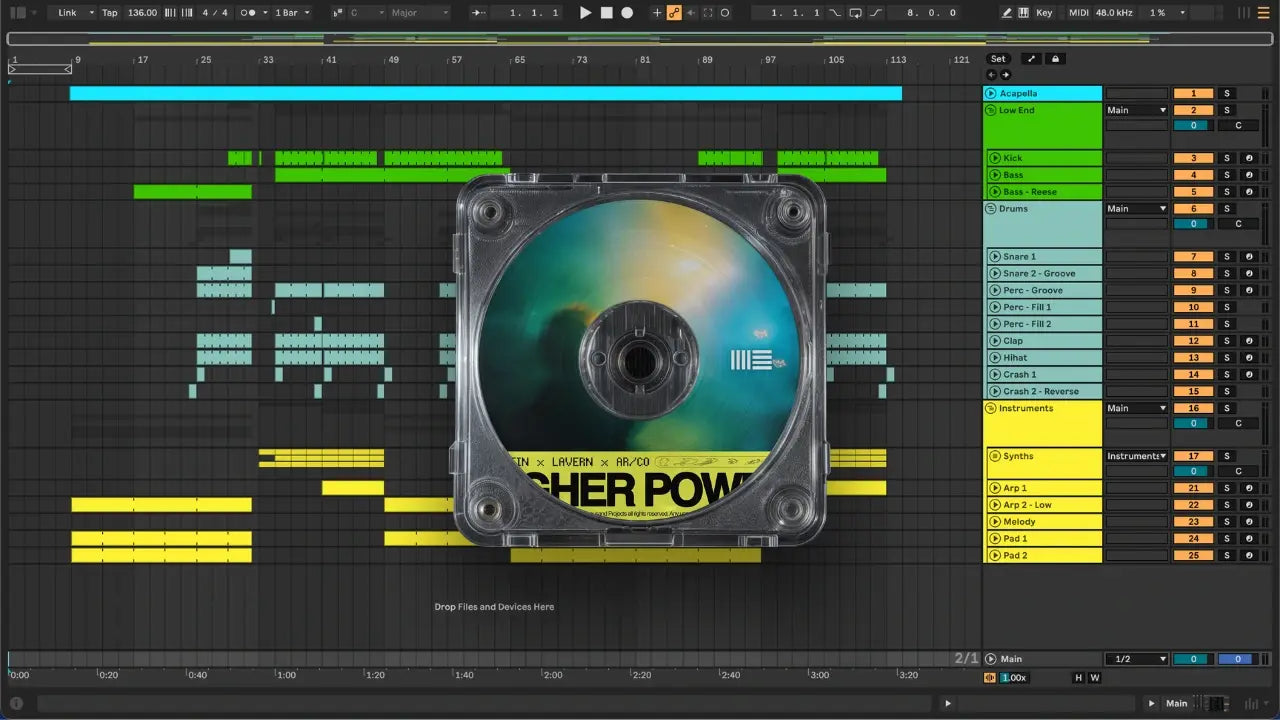Click the 136.00 tempo field
Screen dimensions: 1280x720
click(x=142, y=13)
